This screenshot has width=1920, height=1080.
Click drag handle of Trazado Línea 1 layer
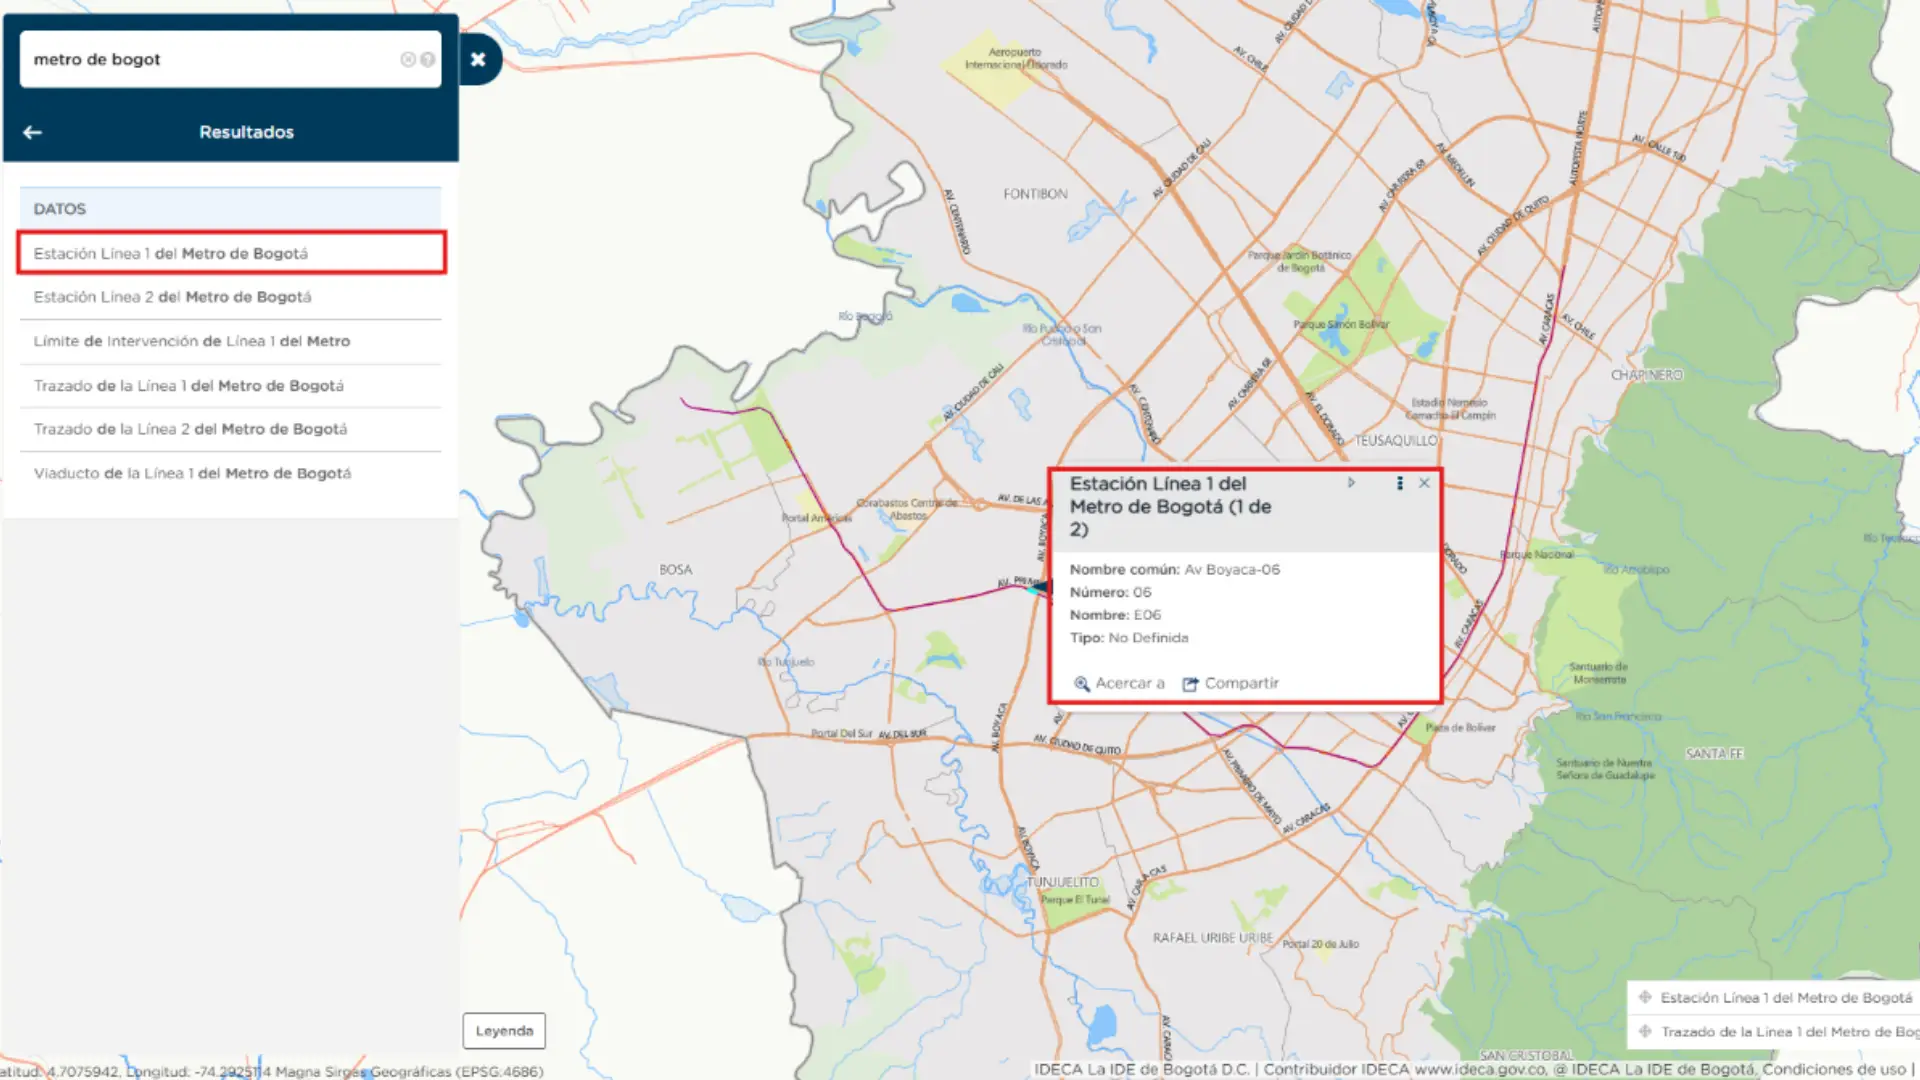(1645, 1031)
